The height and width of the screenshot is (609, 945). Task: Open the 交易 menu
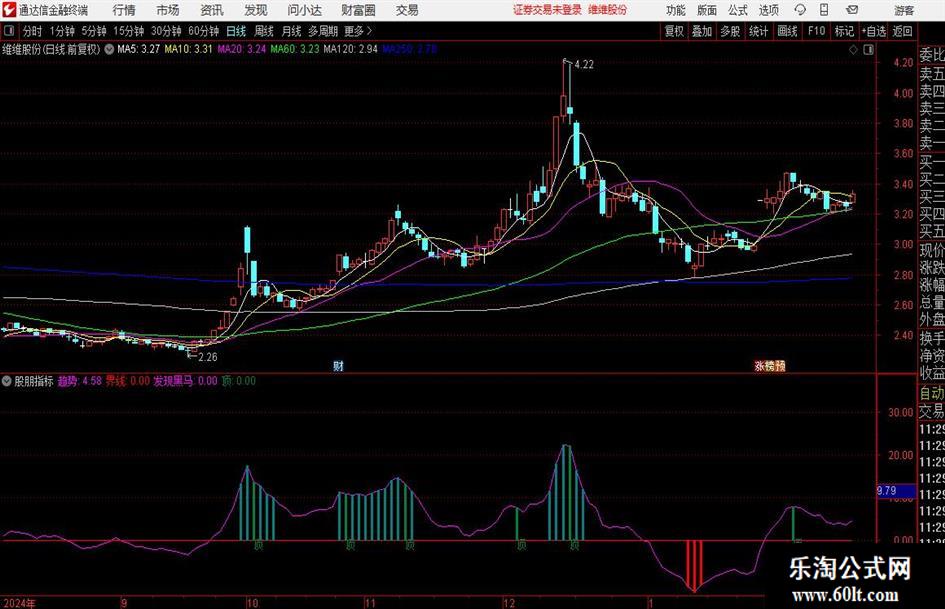tap(407, 10)
